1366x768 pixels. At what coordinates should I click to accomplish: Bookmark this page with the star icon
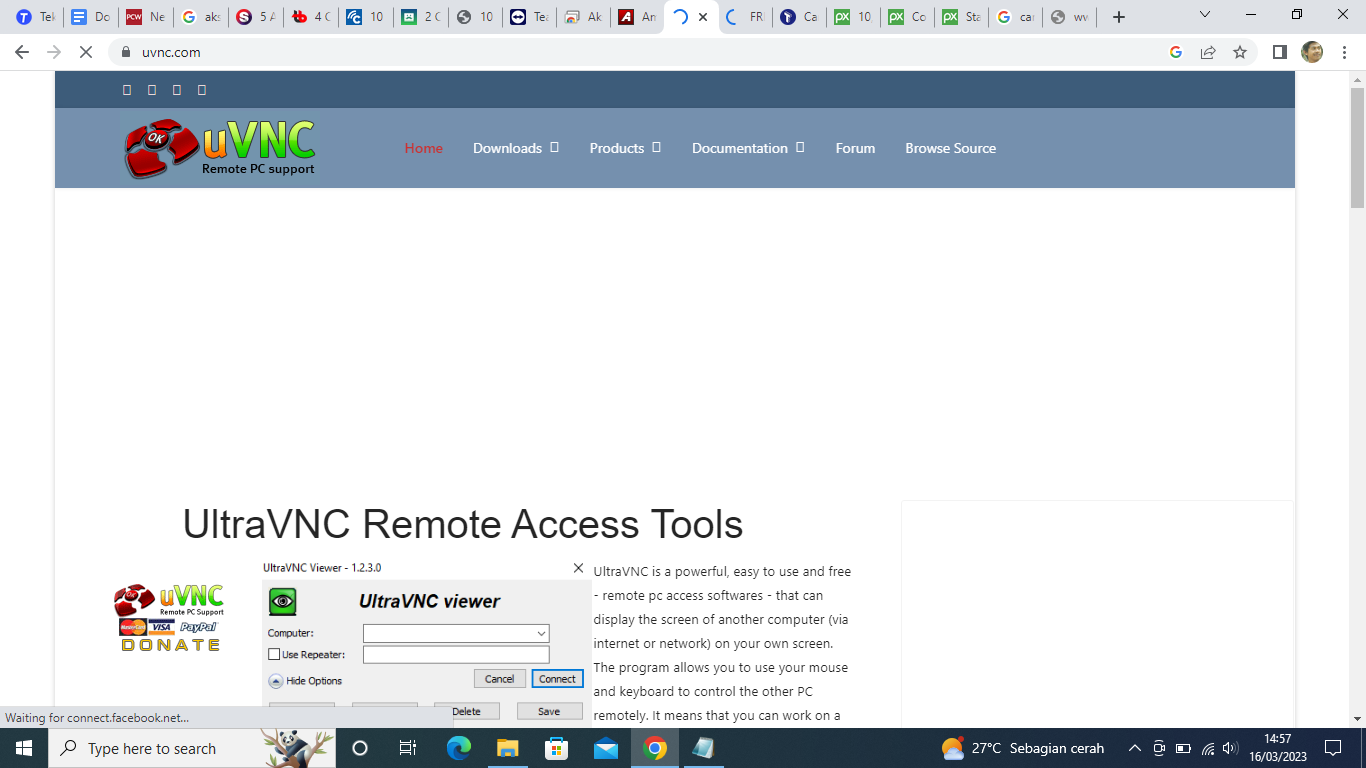[x=1240, y=52]
